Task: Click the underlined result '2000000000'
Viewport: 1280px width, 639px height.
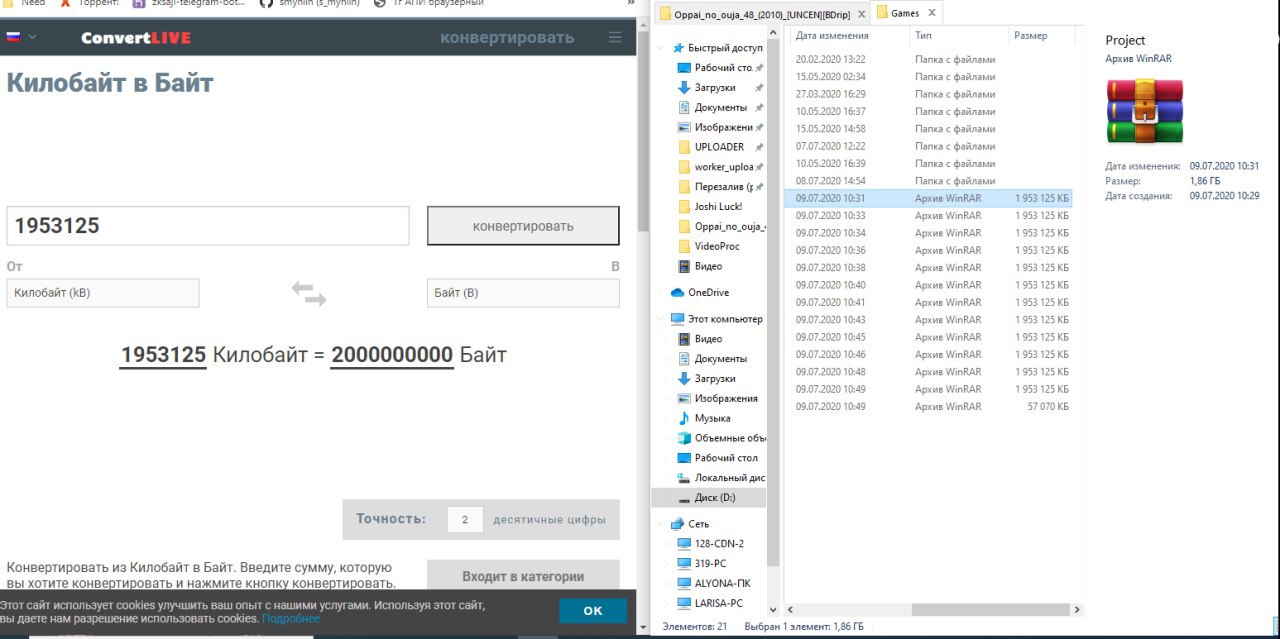Action: pyautogui.click(x=392, y=355)
